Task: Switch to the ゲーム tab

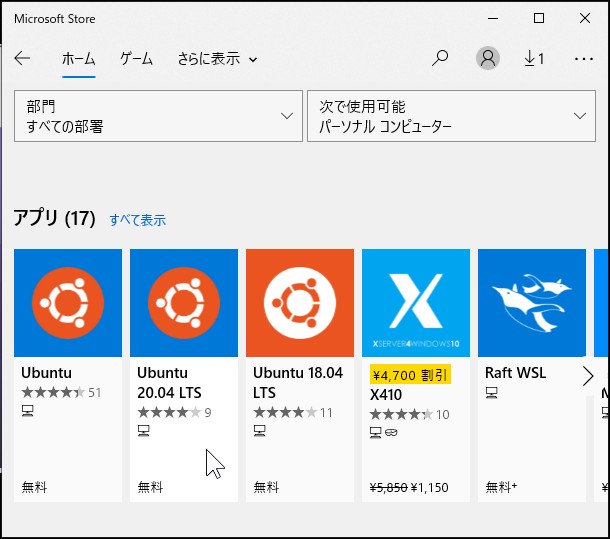Action: pos(136,59)
